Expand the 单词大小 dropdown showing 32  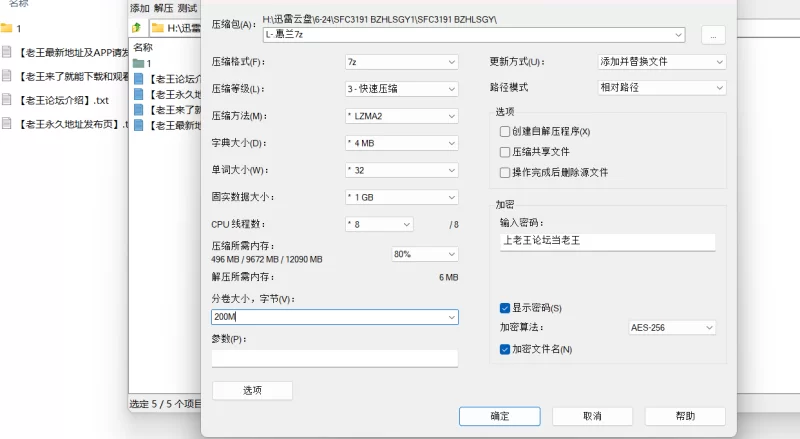click(402, 170)
